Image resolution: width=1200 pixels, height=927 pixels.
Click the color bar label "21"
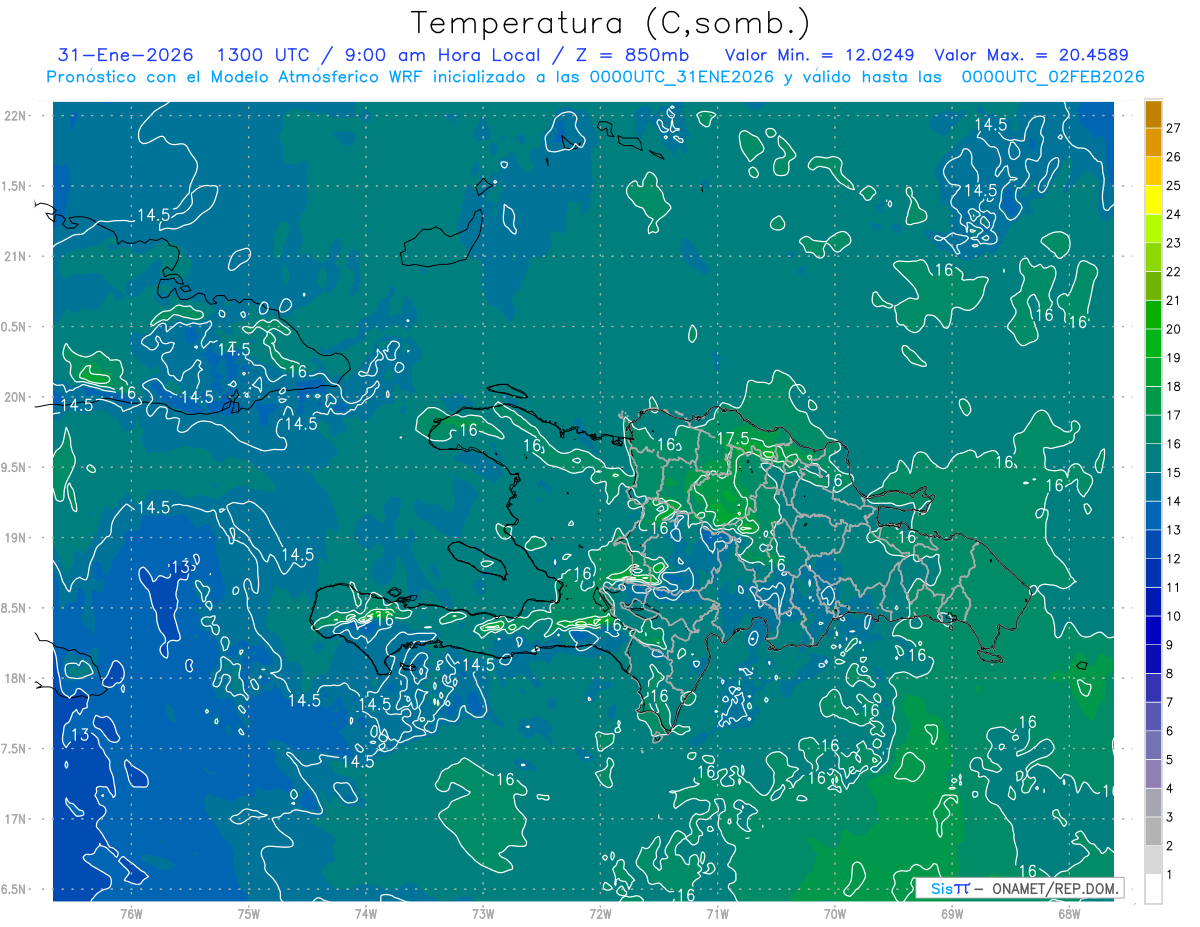1173,300
